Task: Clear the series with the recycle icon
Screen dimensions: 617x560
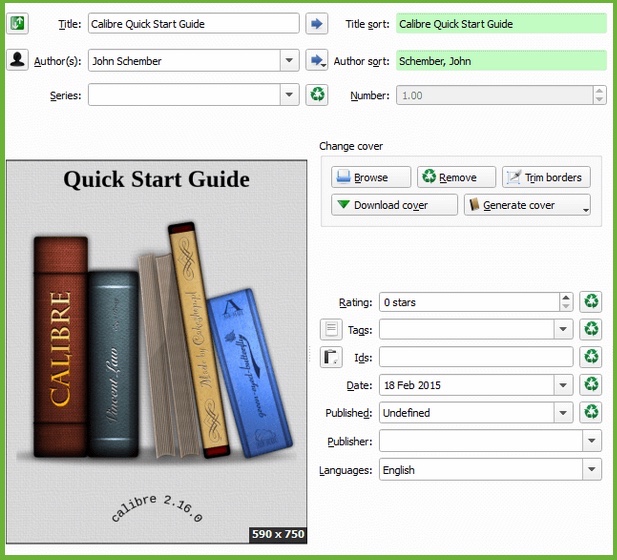Action: (x=317, y=94)
